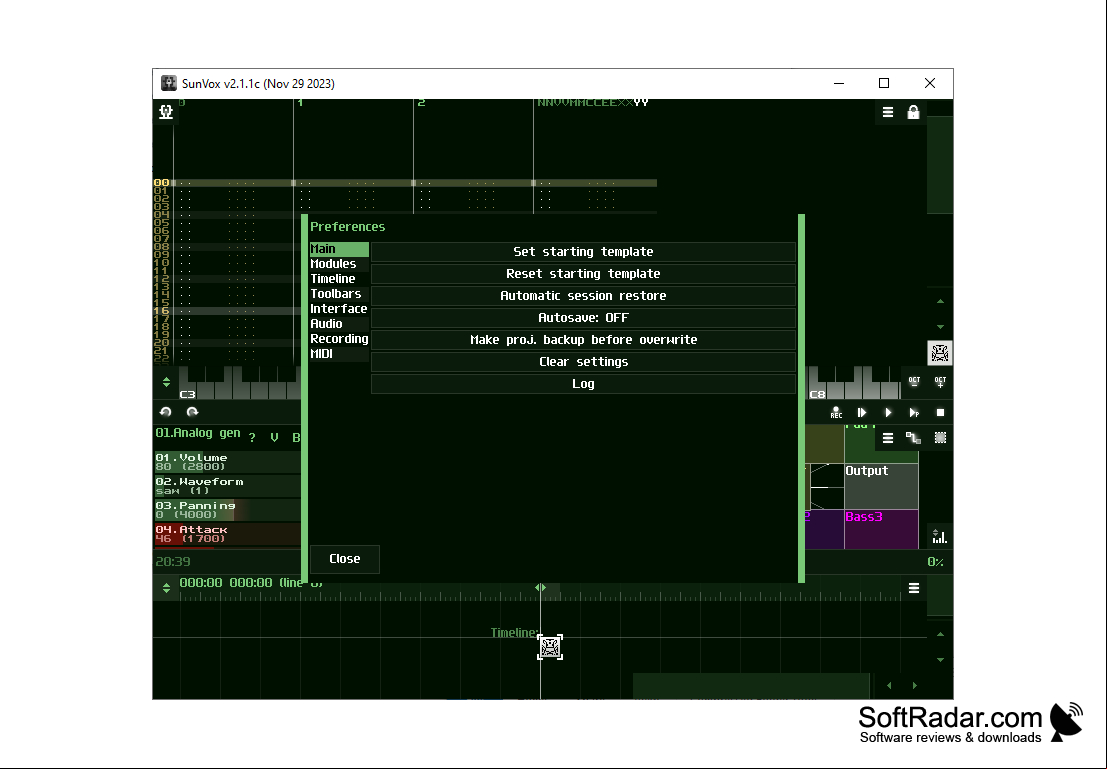Stop playback with the Stop button
Screen dimensions: 1107x769
coord(940,412)
